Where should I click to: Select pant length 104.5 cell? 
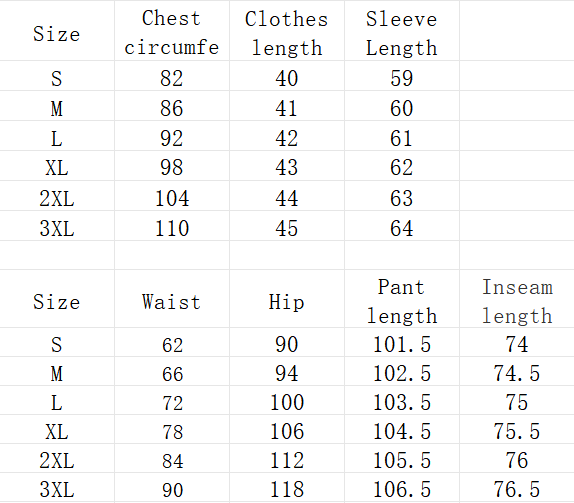(x=402, y=429)
